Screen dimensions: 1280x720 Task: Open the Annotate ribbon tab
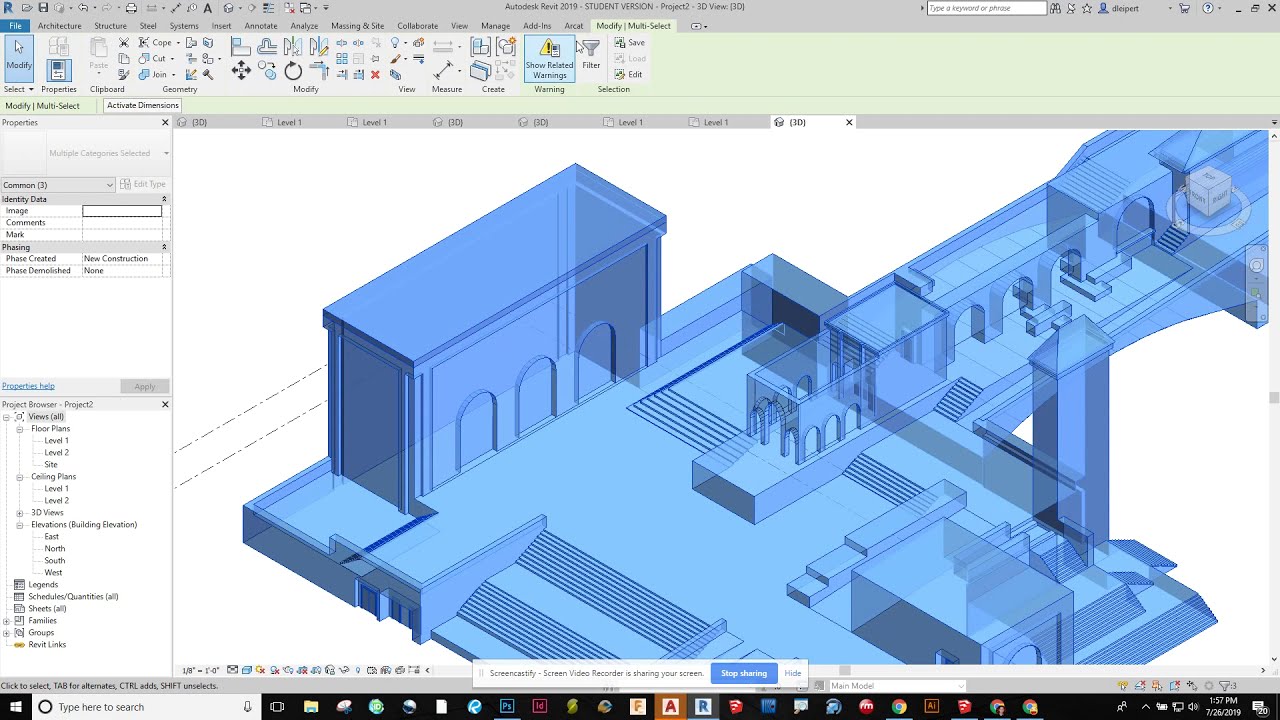pyautogui.click(x=261, y=26)
